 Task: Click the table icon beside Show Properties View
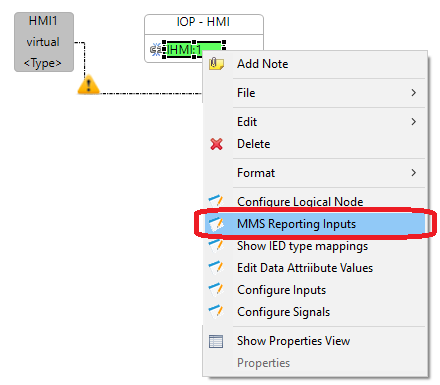[x=216, y=341]
